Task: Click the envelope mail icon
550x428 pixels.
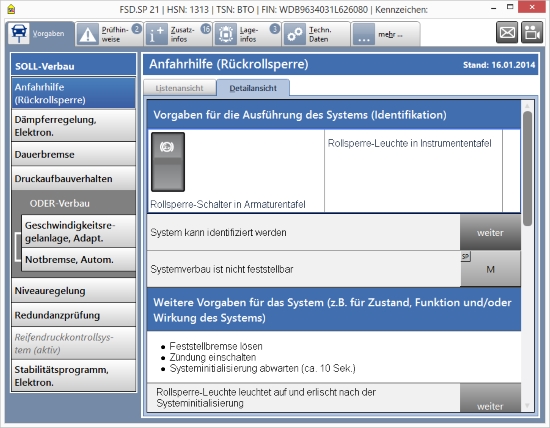Action: tap(507, 33)
